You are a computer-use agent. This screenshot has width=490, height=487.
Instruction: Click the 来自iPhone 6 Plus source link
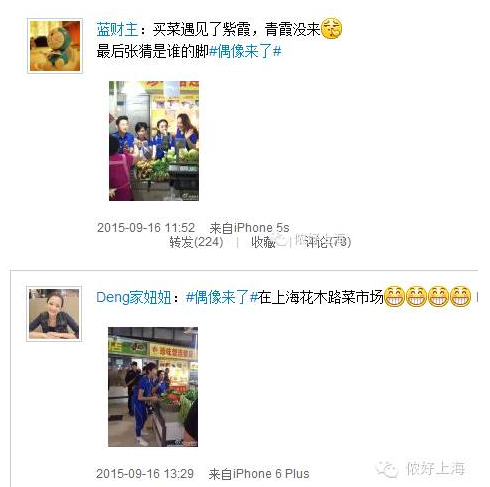259,474
